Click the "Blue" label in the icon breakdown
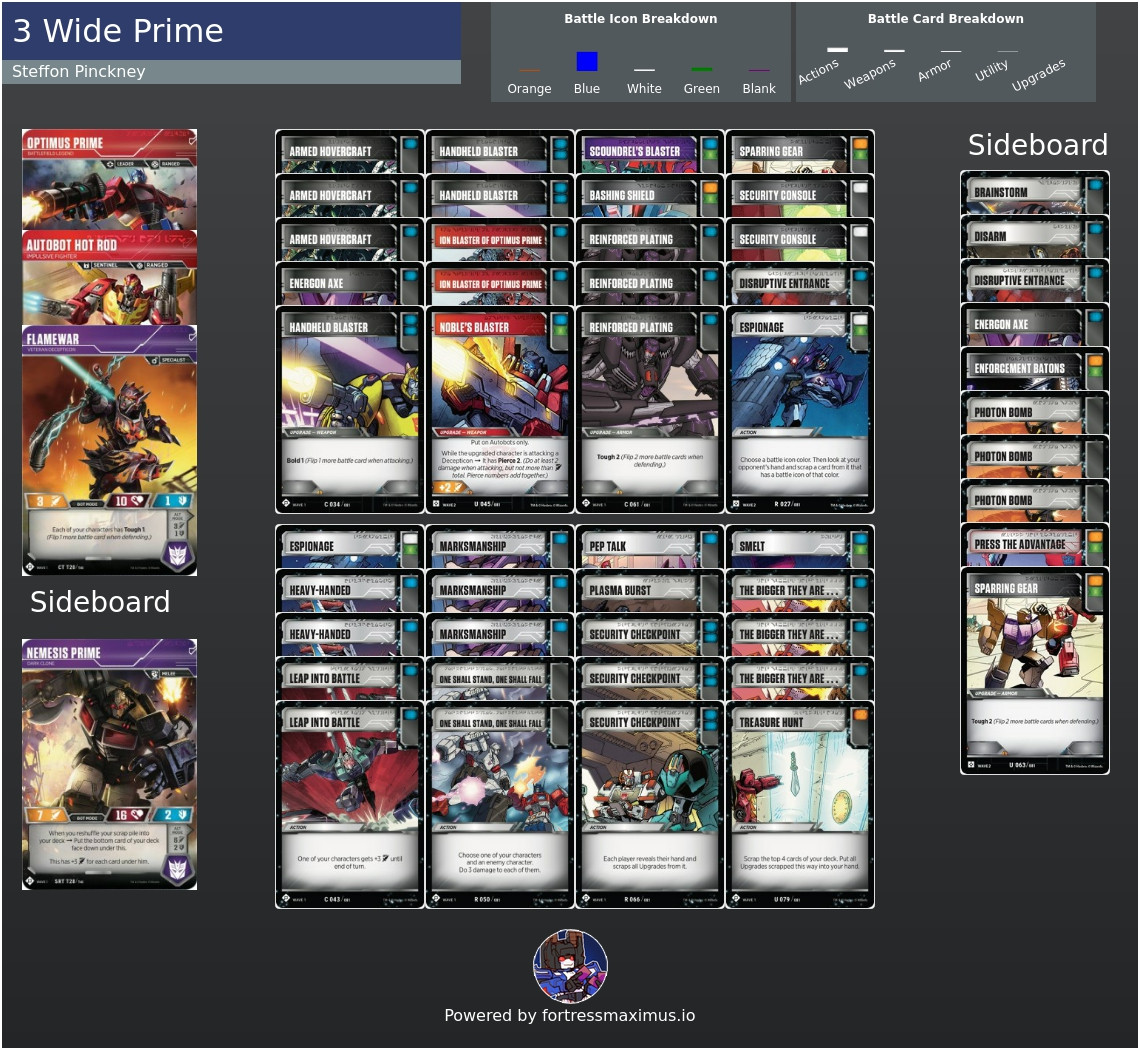Viewport: 1140px width, 1050px height. (x=587, y=89)
